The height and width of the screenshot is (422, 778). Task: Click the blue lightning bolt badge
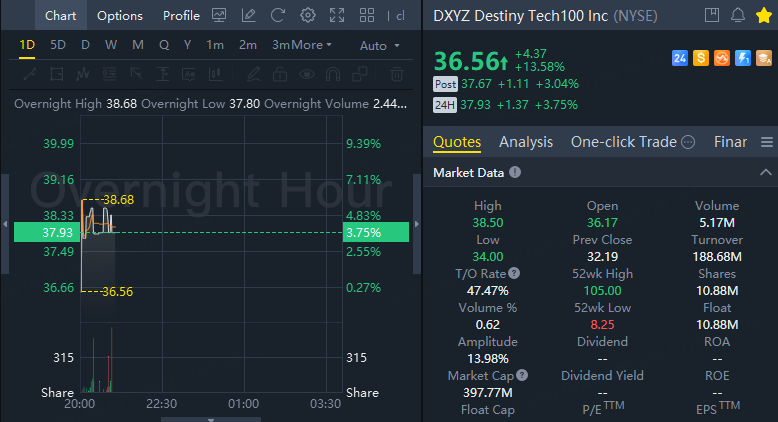click(743, 58)
